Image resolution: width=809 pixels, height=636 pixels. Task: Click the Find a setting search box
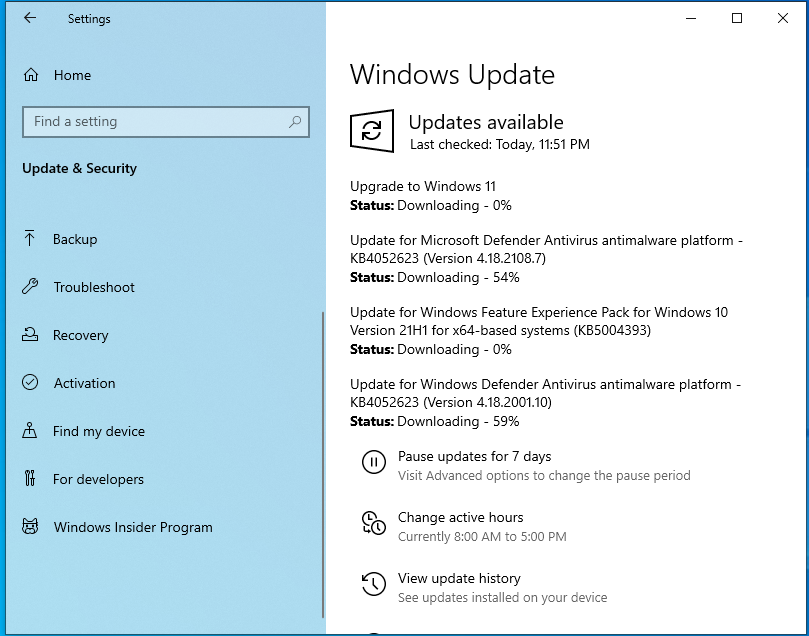point(166,122)
